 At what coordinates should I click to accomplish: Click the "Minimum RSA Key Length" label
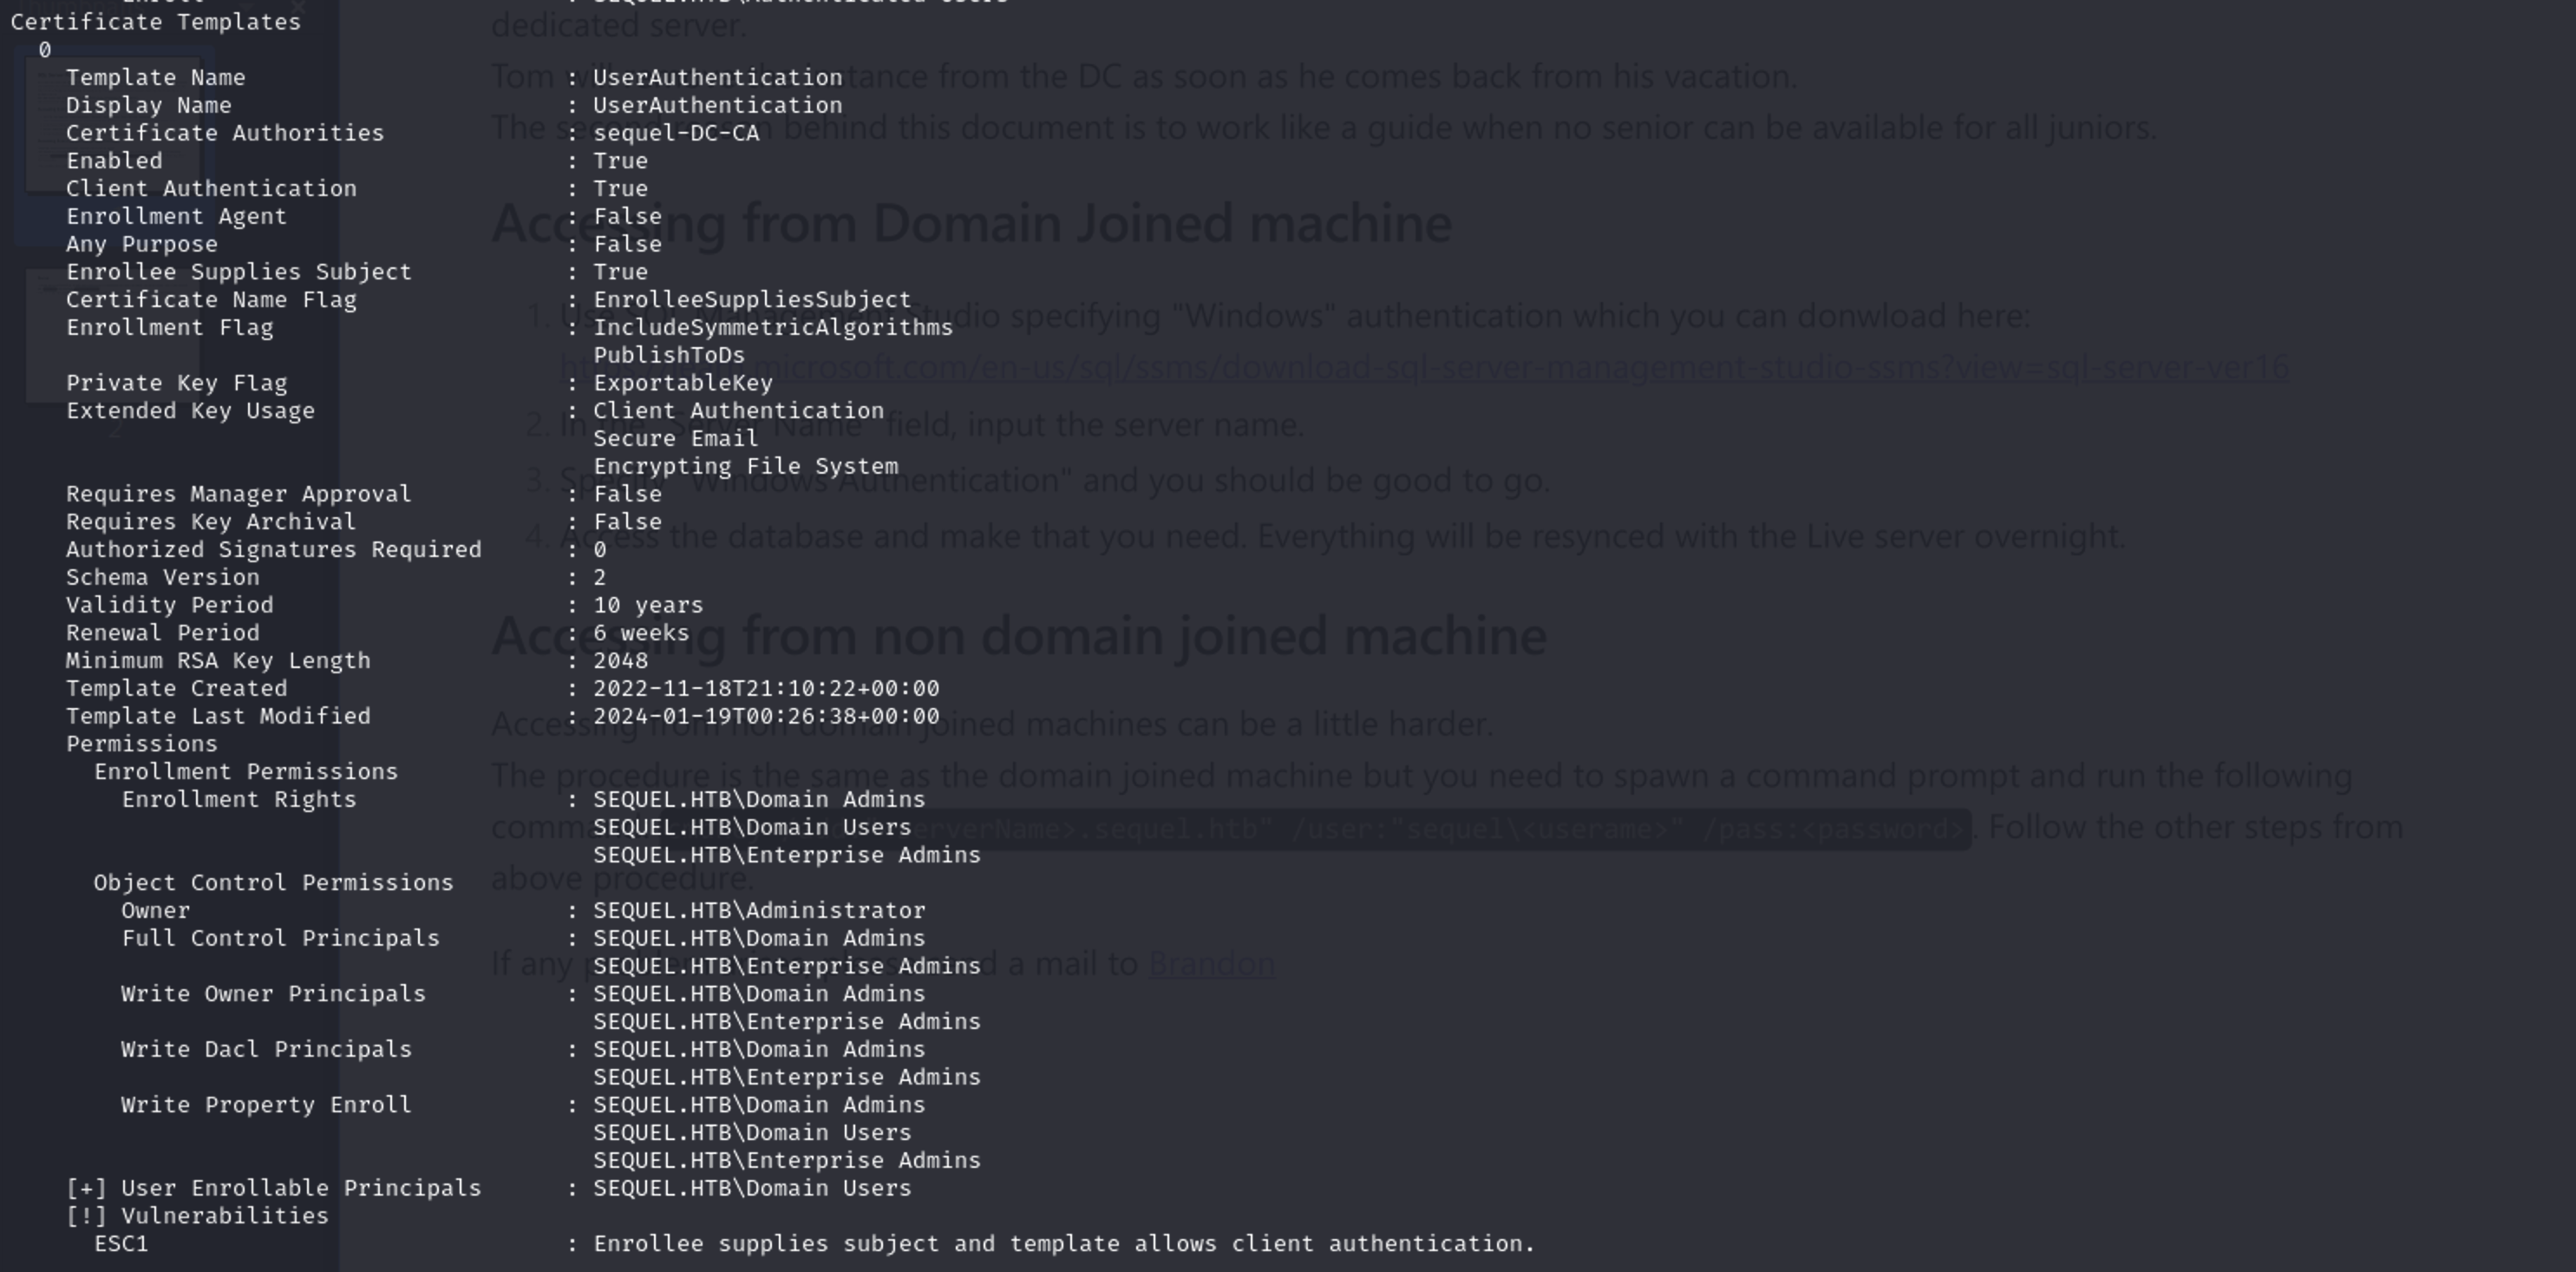point(218,660)
